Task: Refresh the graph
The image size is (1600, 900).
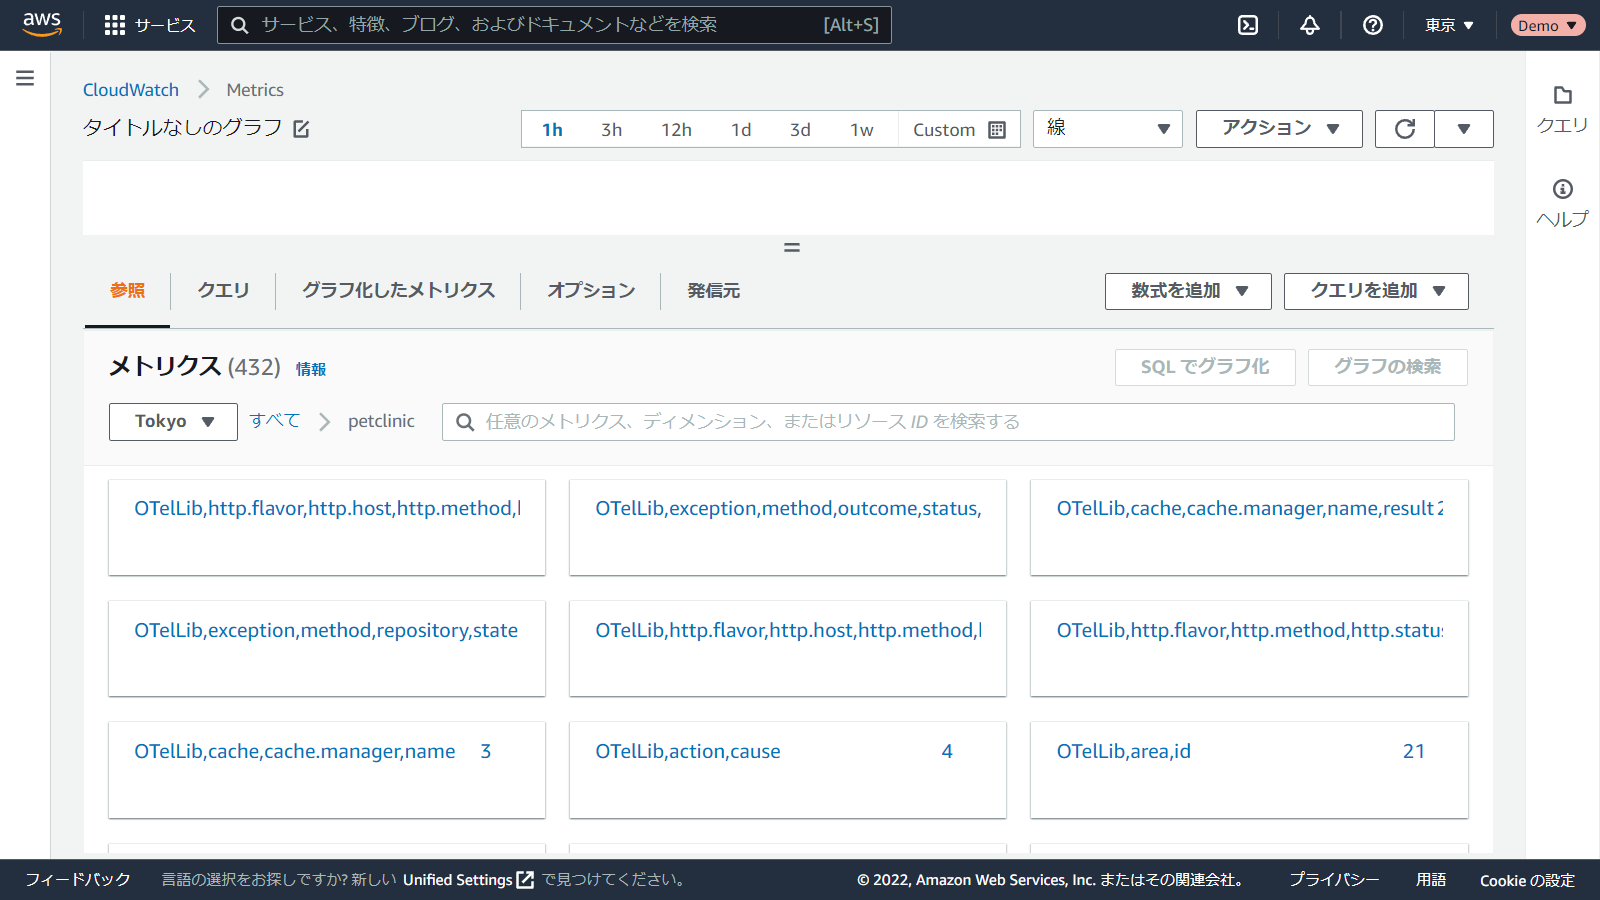Action: [1404, 129]
